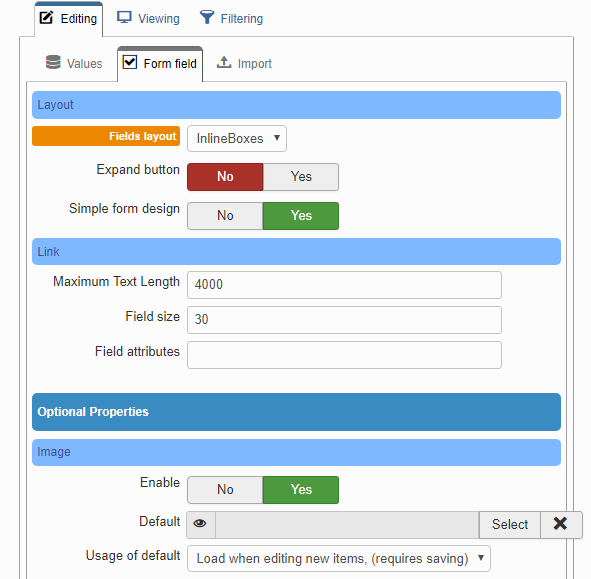Screen dimensions: 591x579
Task: Open the Usage of default dropdown
Action: [x=339, y=558]
